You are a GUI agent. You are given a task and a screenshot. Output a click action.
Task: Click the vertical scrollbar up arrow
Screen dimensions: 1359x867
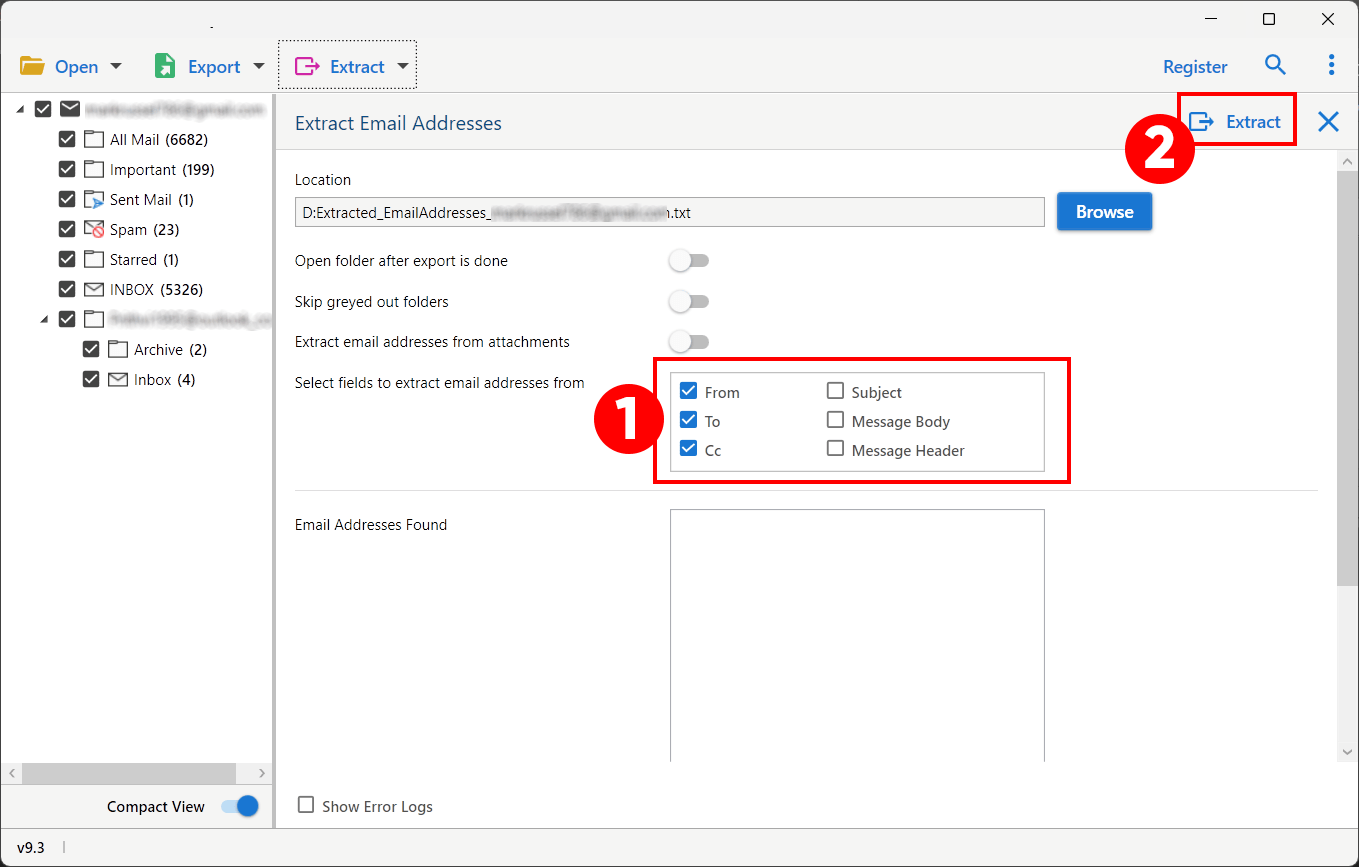[x=1347, y=162]
